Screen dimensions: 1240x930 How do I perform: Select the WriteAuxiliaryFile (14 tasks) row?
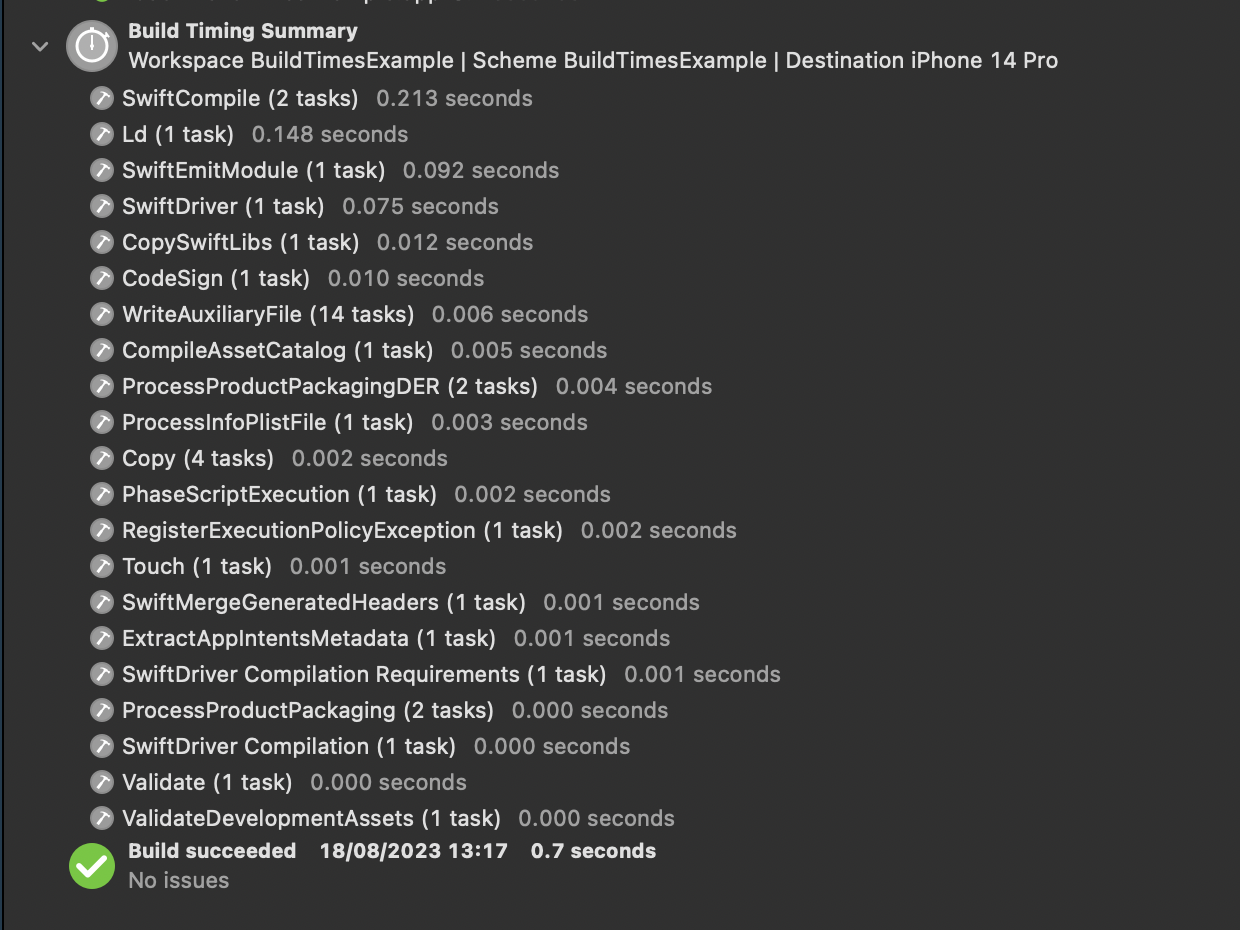pos(268,314)
